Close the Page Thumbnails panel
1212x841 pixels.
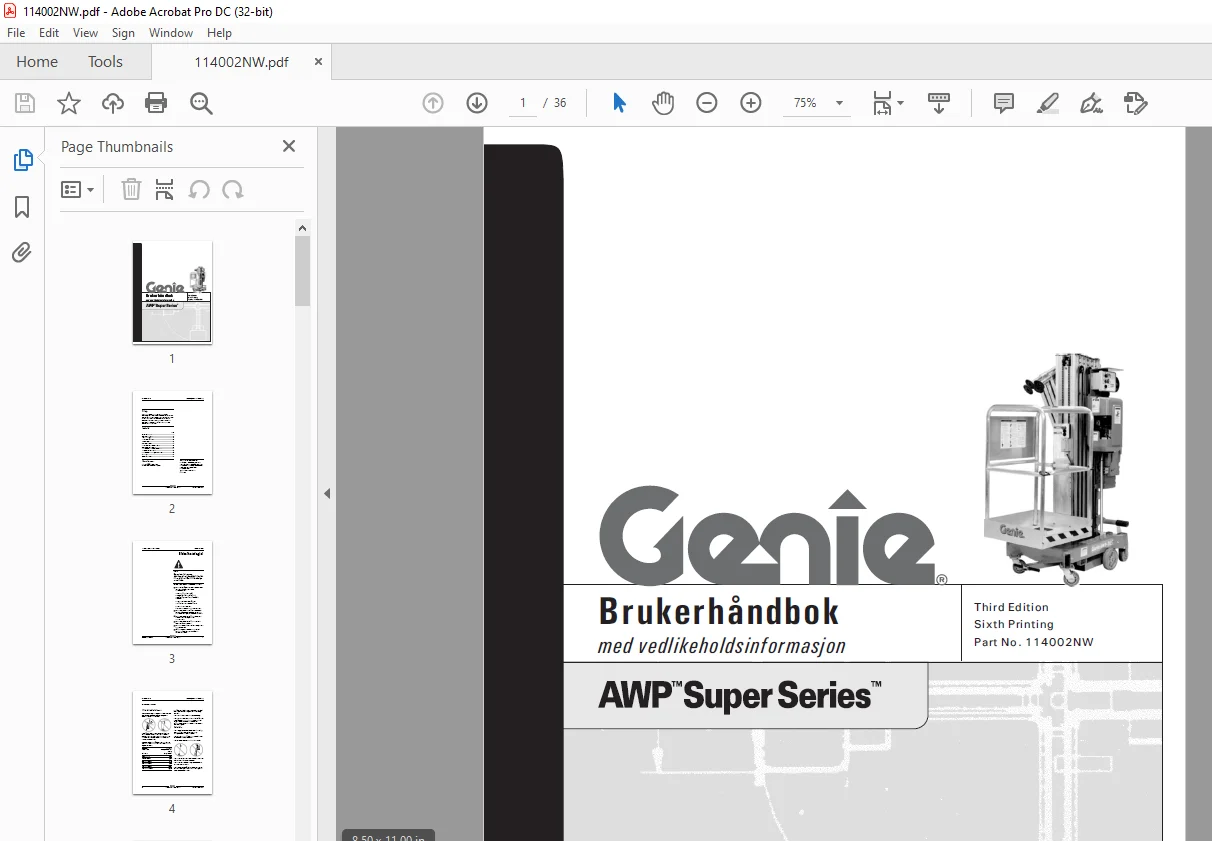[289, 146]
